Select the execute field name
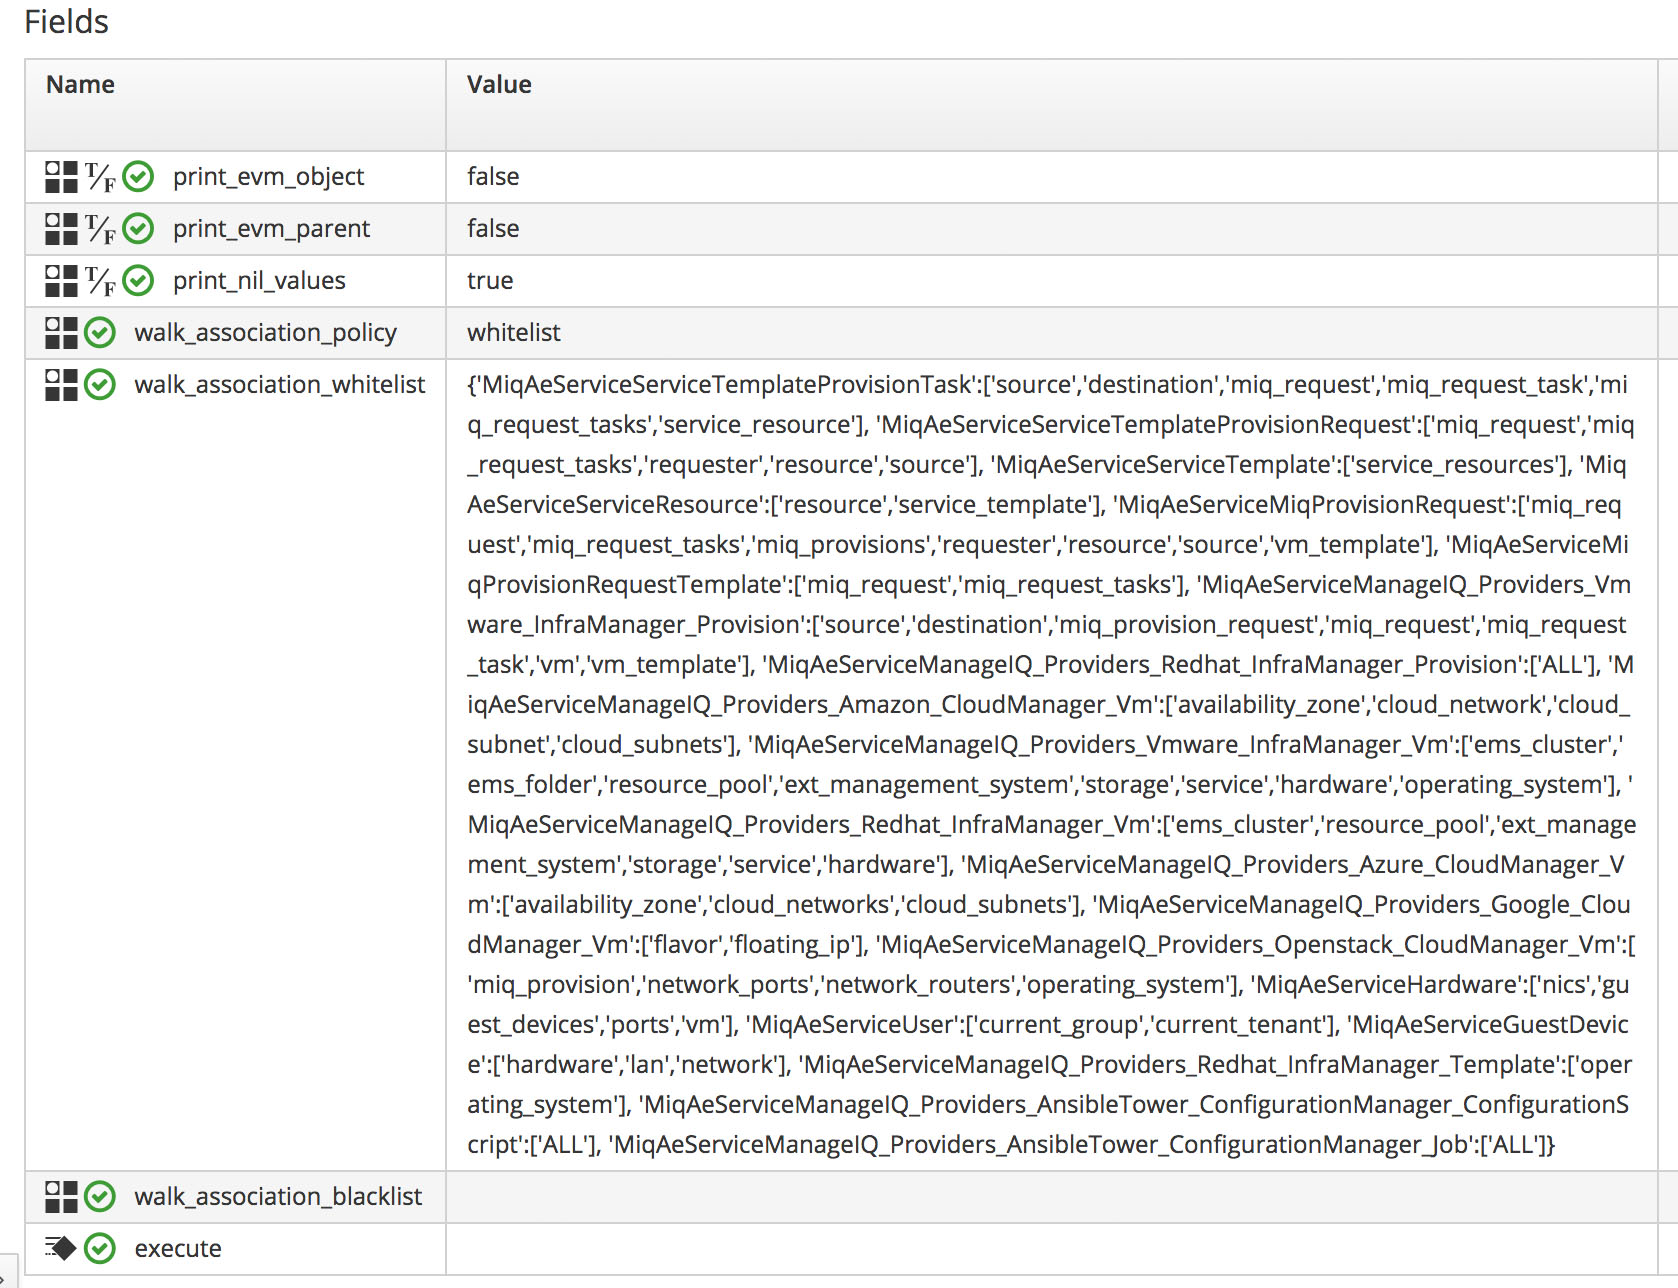 coord(178,1249)
